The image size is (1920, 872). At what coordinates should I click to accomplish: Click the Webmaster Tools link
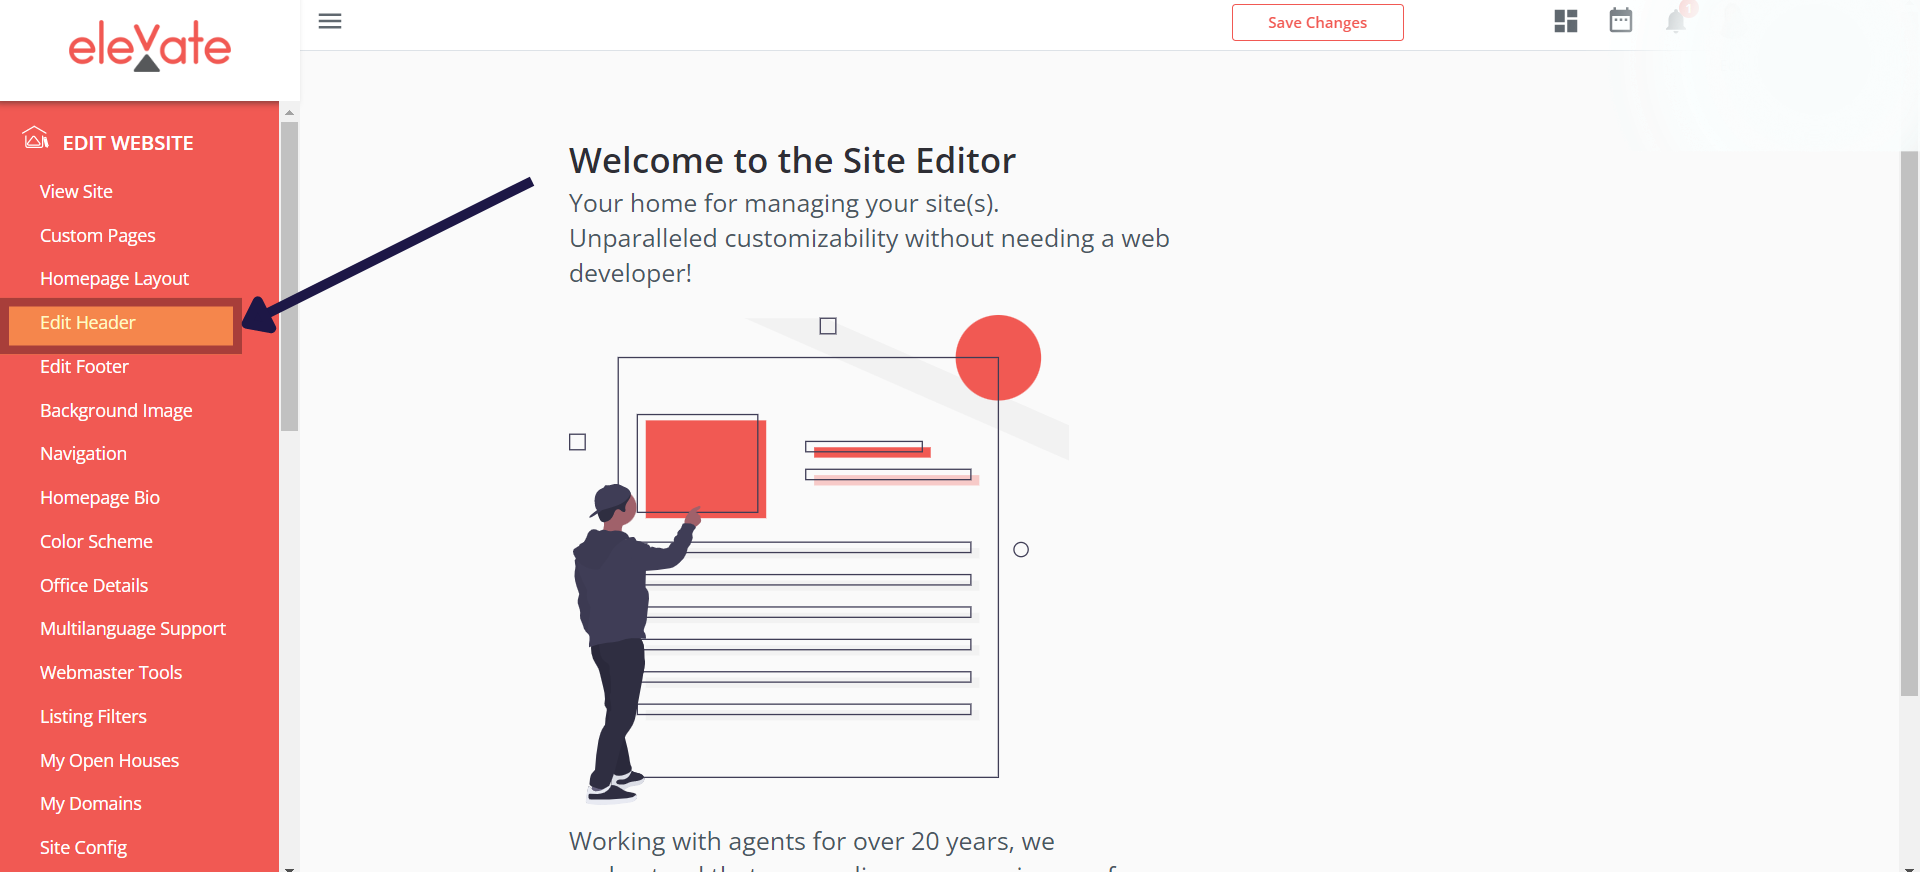tap(111, 673)
